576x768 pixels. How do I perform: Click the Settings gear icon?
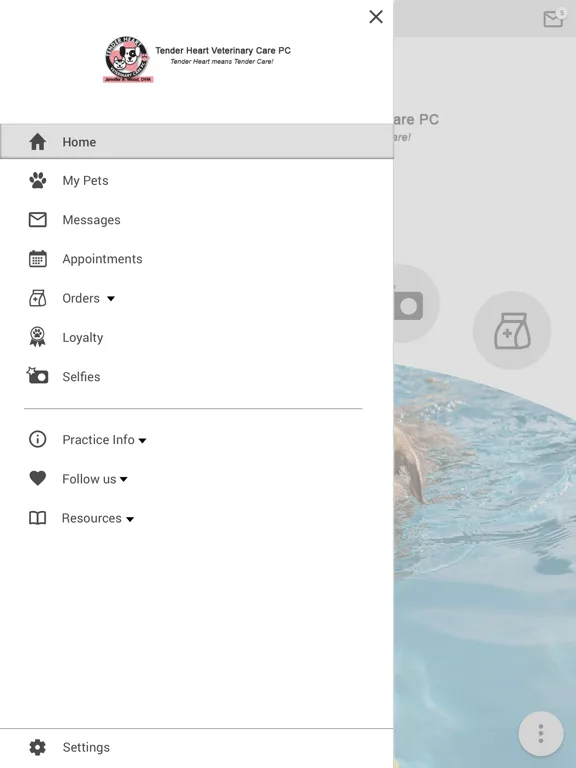pyautogui.click(x=38, y=747)
